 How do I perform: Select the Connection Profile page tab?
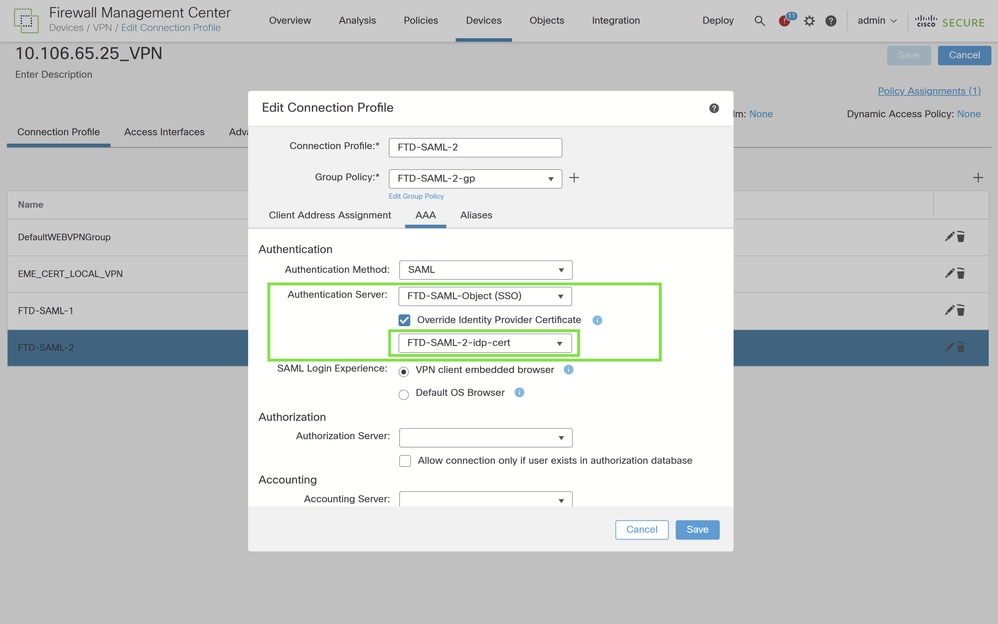point(59,132)
